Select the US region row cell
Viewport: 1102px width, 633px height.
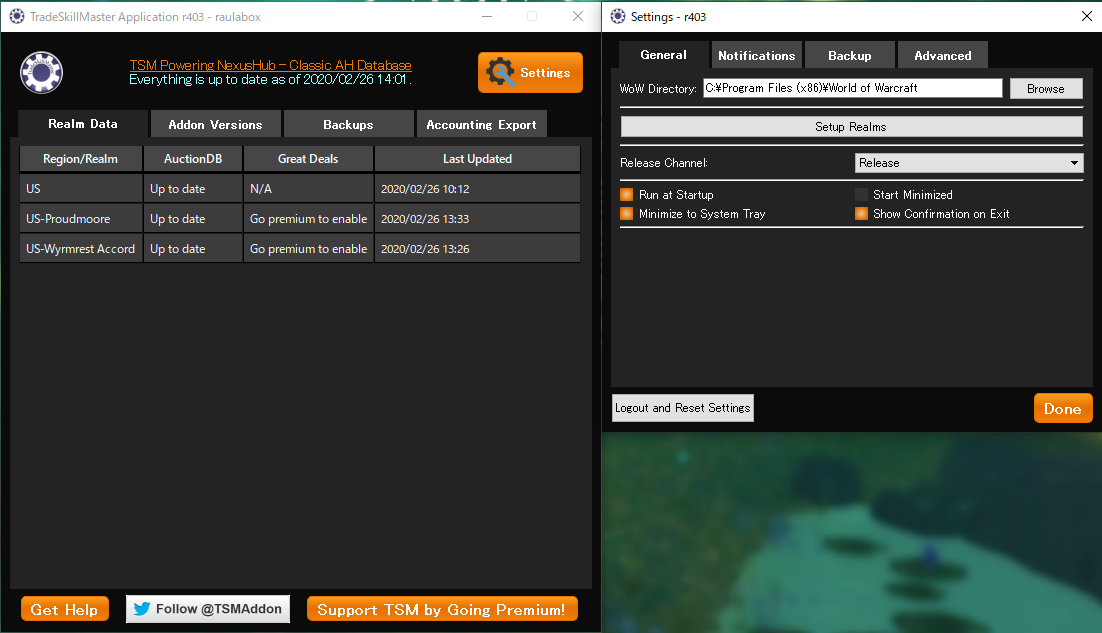pyautogui.click(x=81, y=189)
